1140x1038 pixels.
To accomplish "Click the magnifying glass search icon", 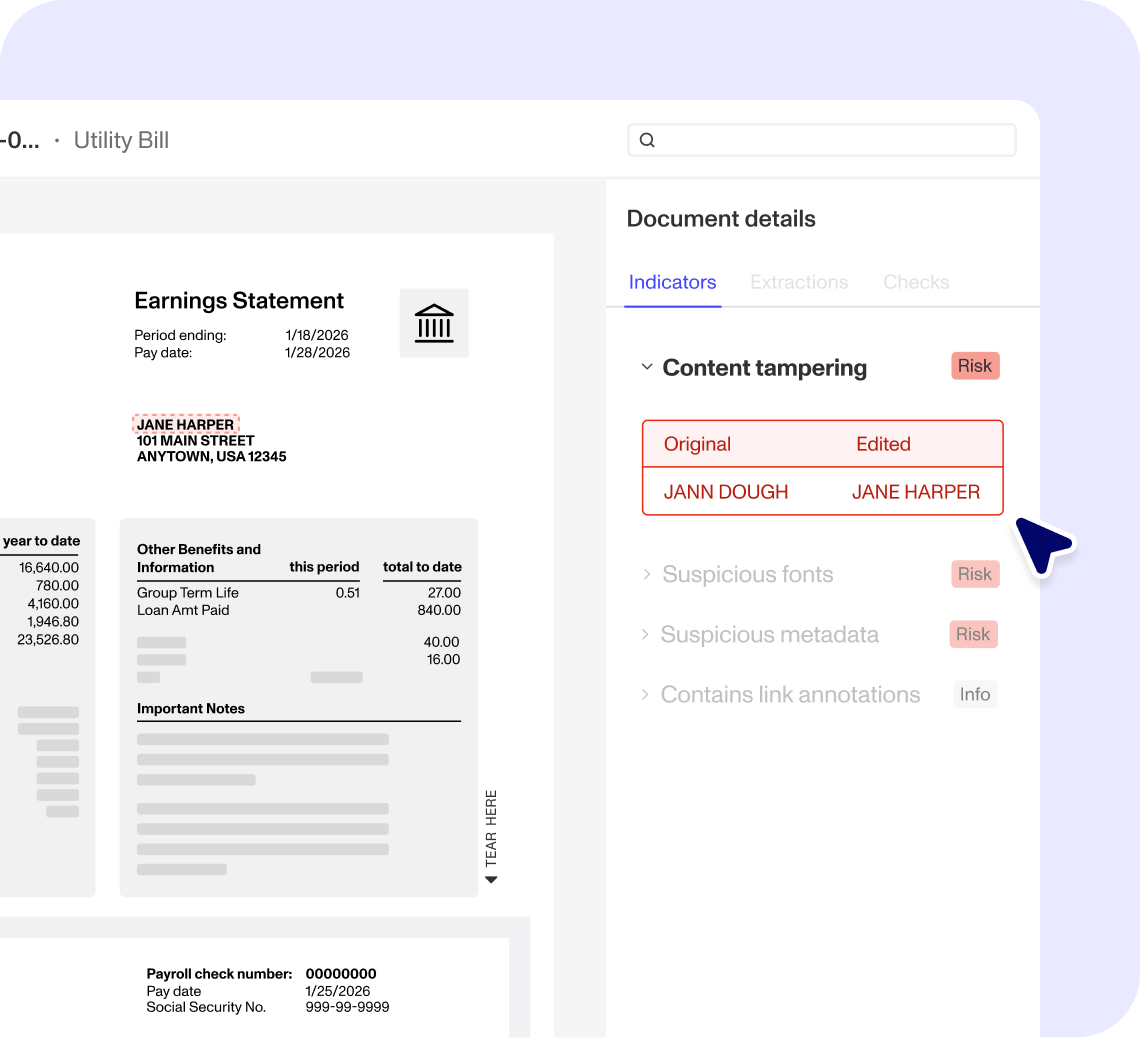I will (x=646, y=140).
